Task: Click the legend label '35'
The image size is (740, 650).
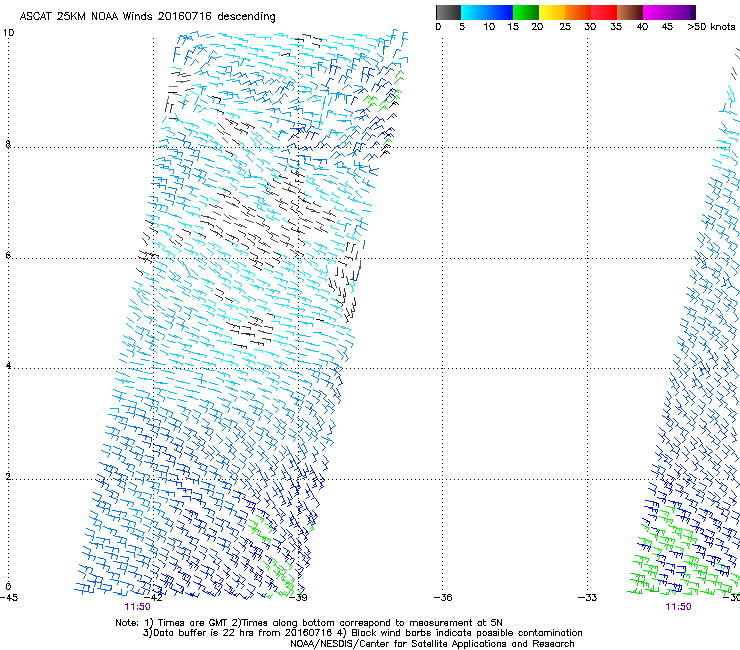Action: [x=616, y=27]
